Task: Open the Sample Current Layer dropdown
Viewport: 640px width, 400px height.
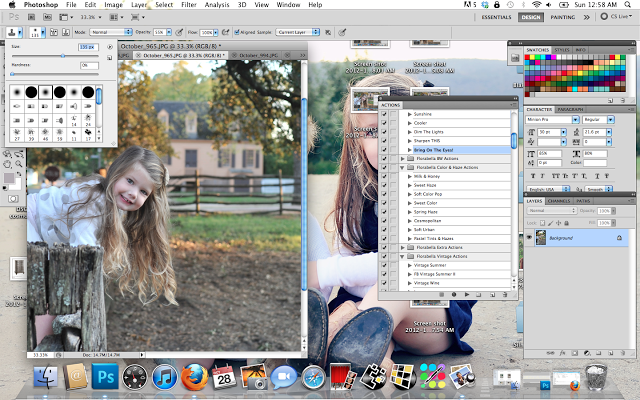Action: pyautogui.click(x=298, y=32)
